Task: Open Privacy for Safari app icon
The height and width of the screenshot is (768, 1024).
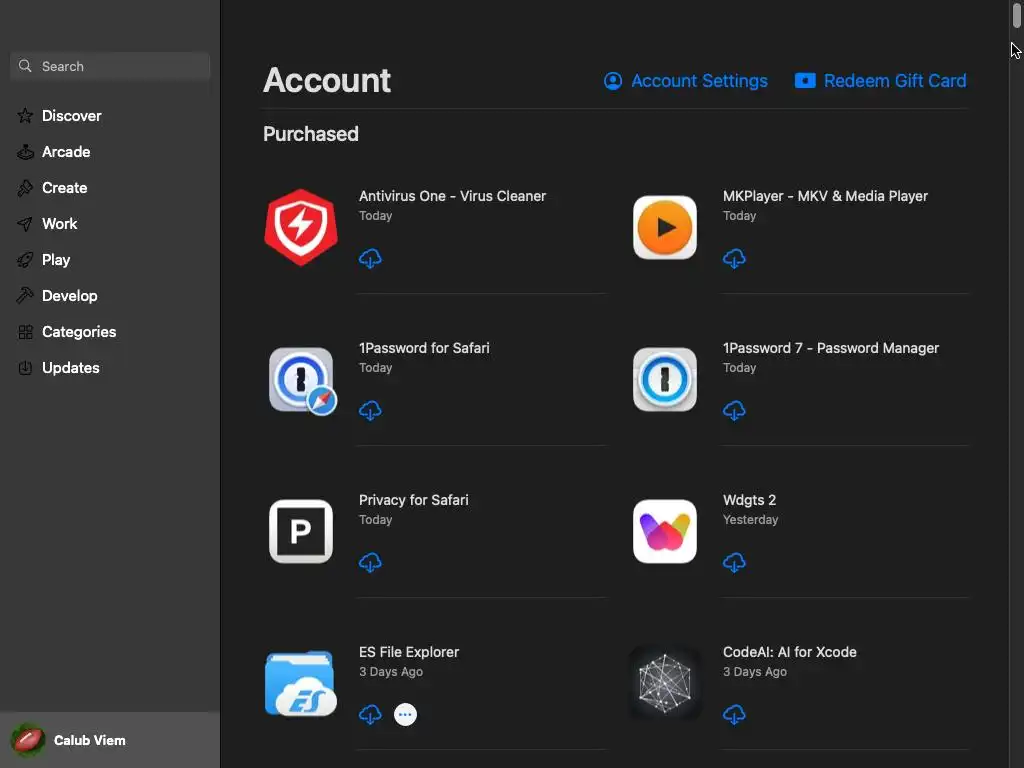Action: pos(301,532)
